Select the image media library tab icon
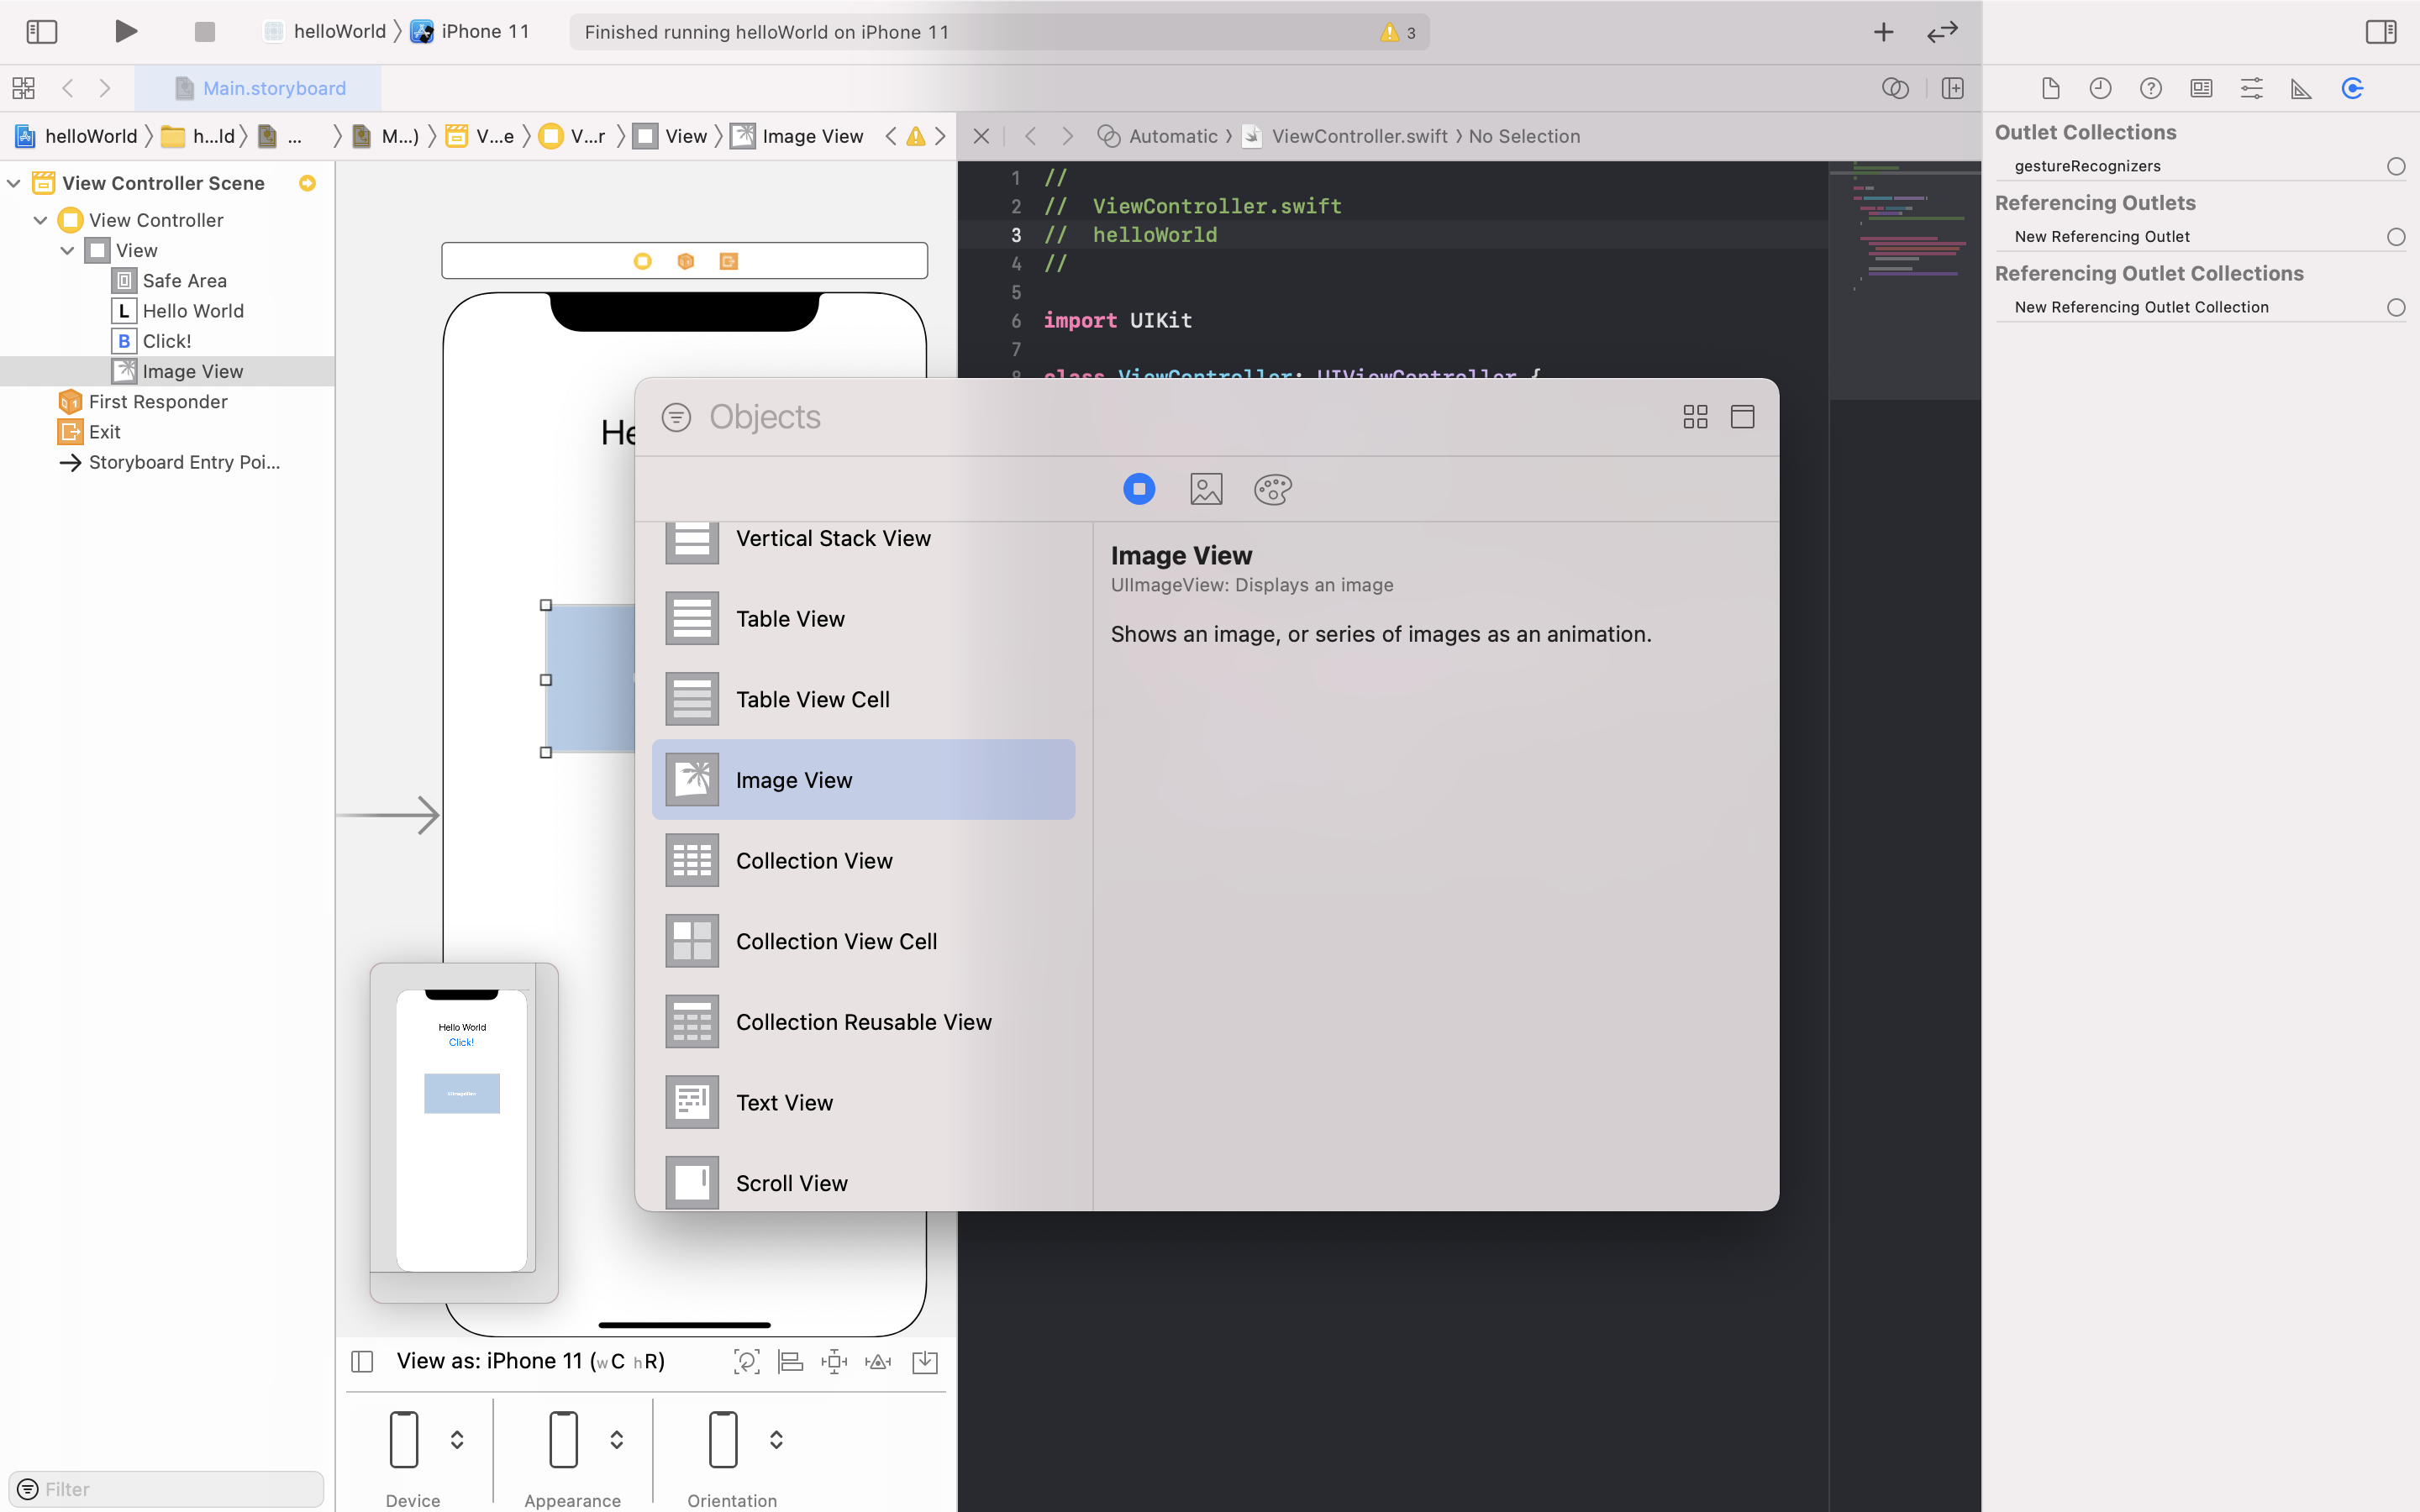Screen dimensions: 2420x1512 [x=1206, y=489]
